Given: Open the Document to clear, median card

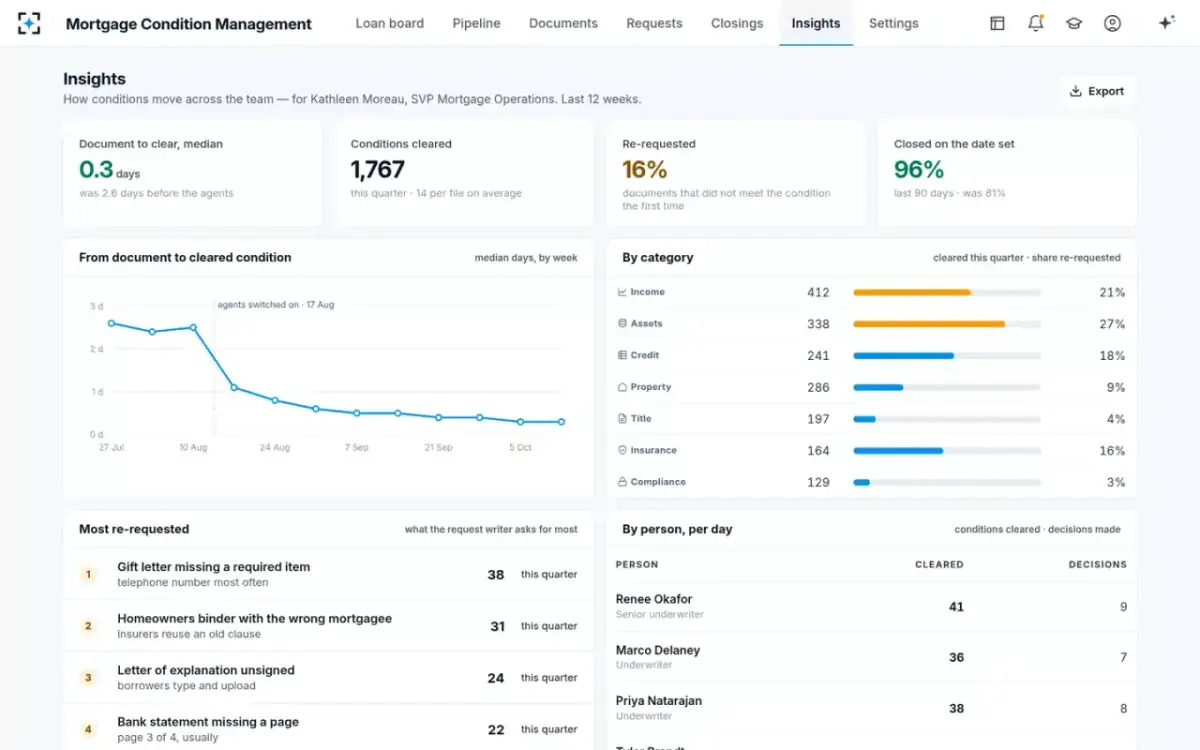Looking at the screenshot, I should coord(192,173).
